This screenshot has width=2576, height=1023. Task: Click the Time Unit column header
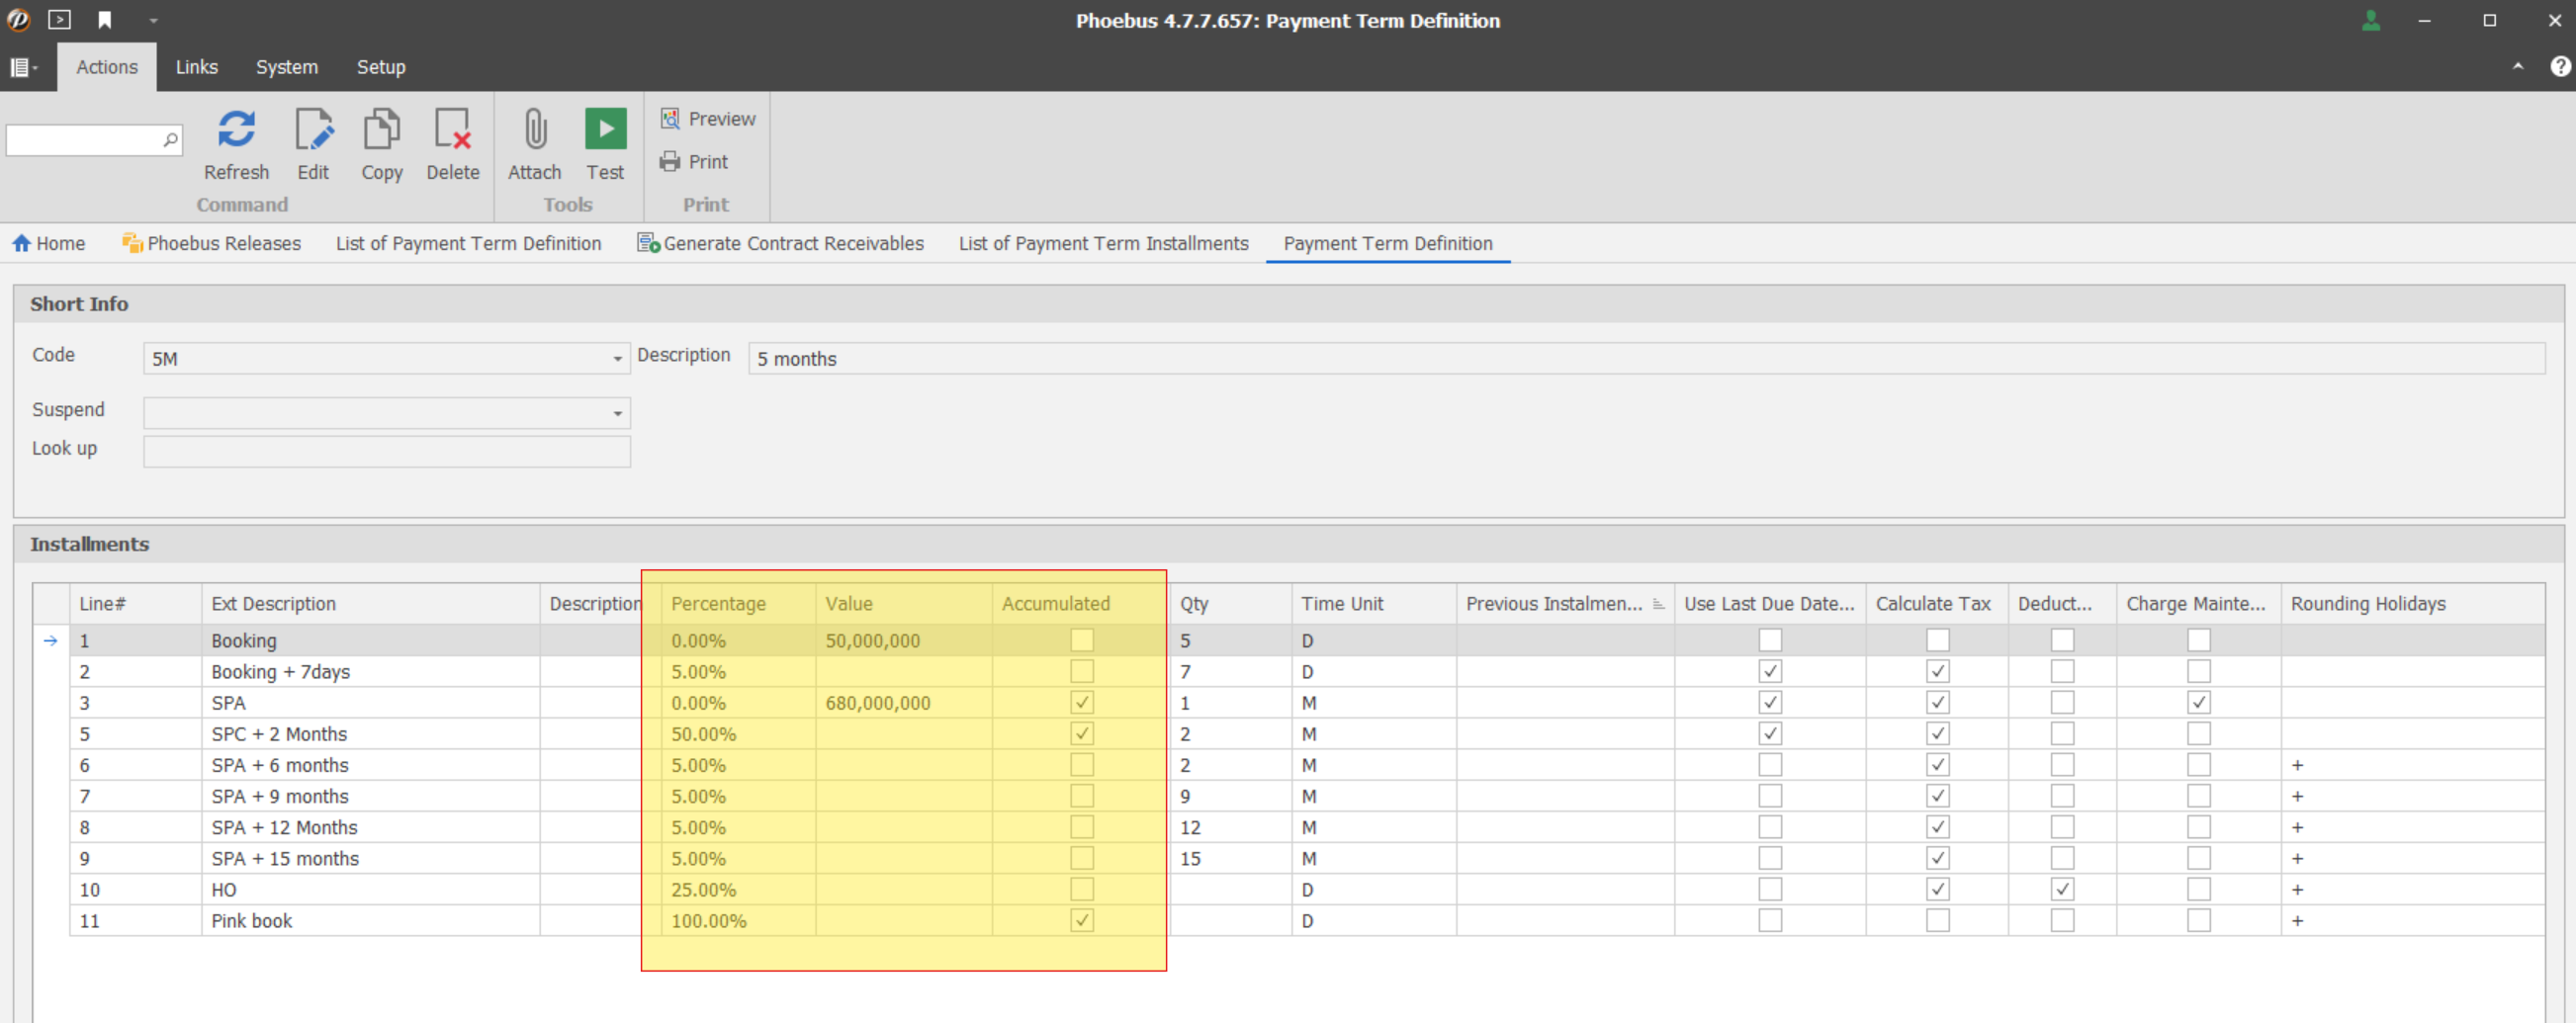tap(1374, 604)
